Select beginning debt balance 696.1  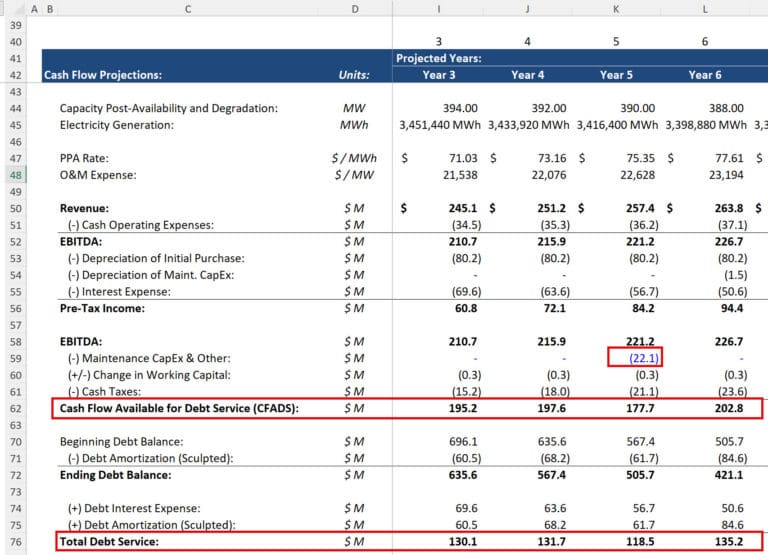(463, 441)
